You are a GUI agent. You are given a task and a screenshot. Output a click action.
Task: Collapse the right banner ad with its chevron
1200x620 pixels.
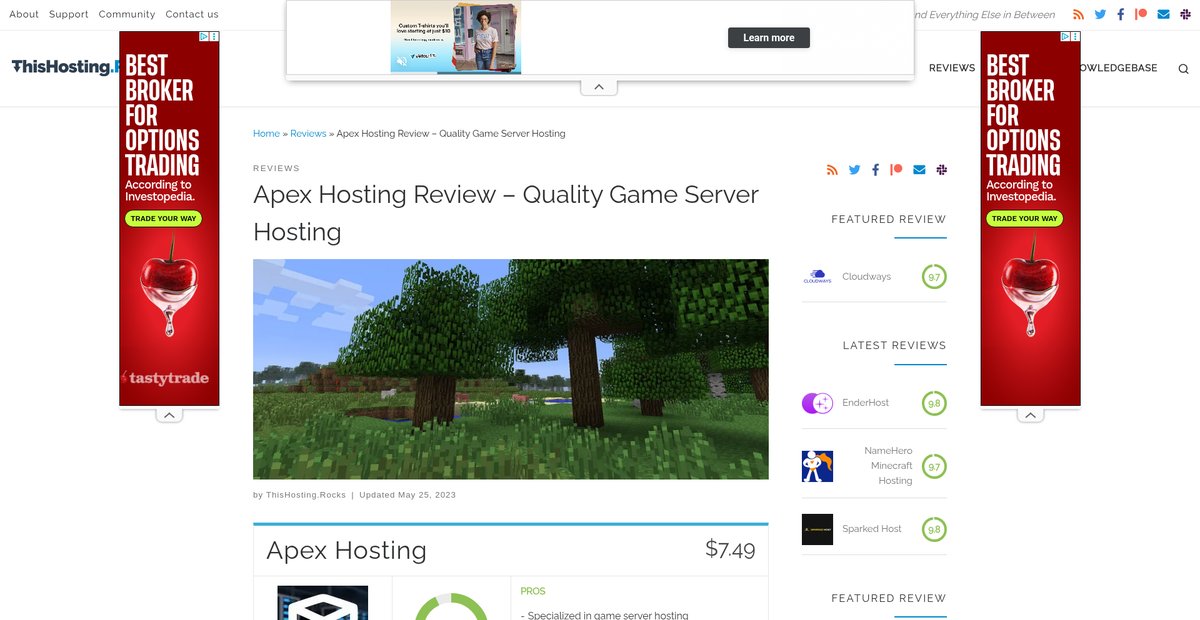pos(1030,415)
